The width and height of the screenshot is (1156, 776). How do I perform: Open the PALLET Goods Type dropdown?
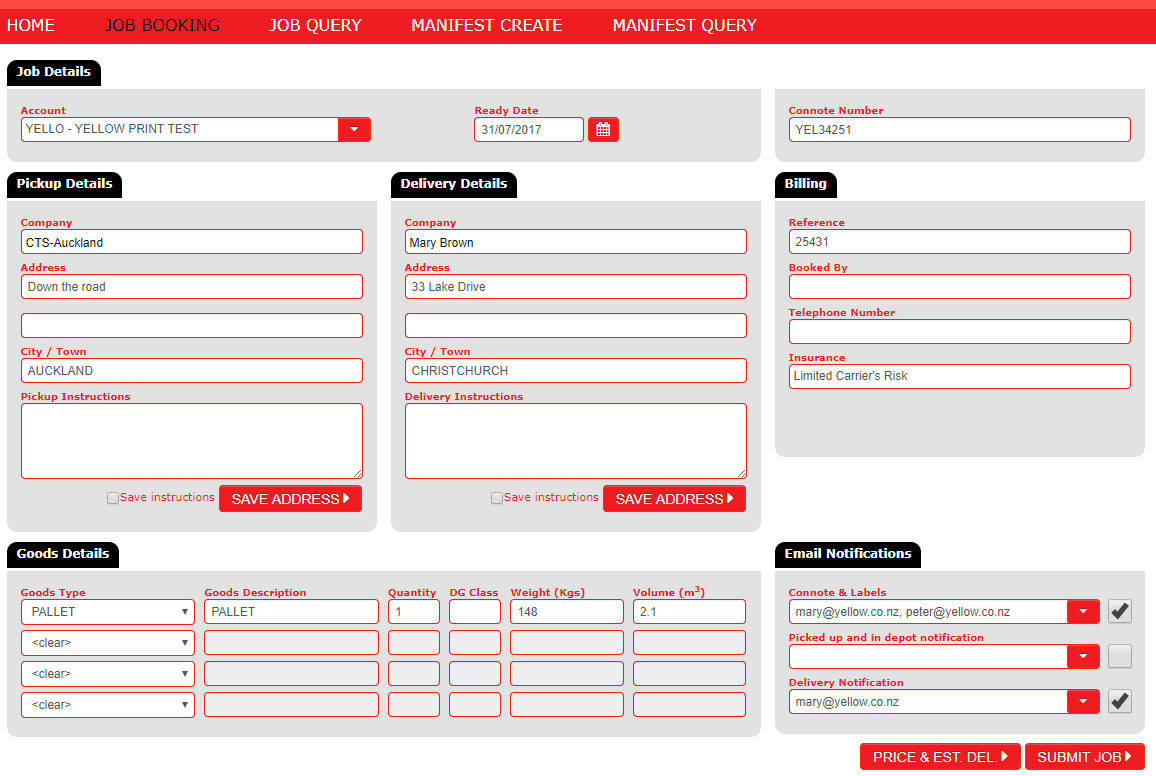click(x=108, y=612)
